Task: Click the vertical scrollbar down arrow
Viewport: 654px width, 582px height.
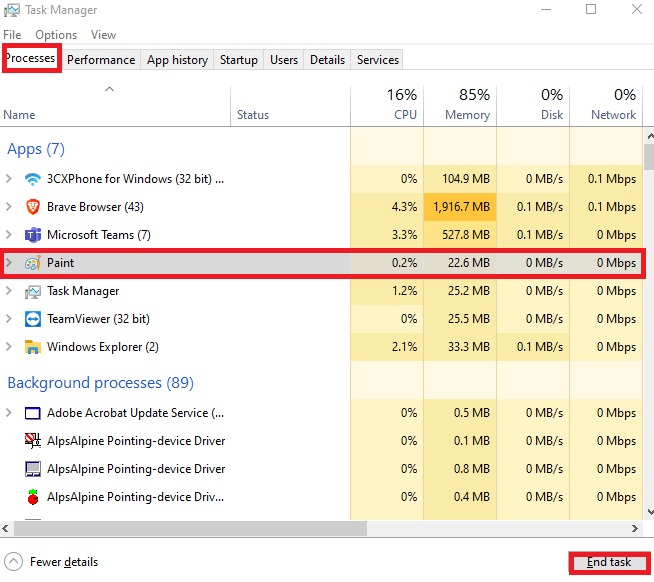Action: 650,512
